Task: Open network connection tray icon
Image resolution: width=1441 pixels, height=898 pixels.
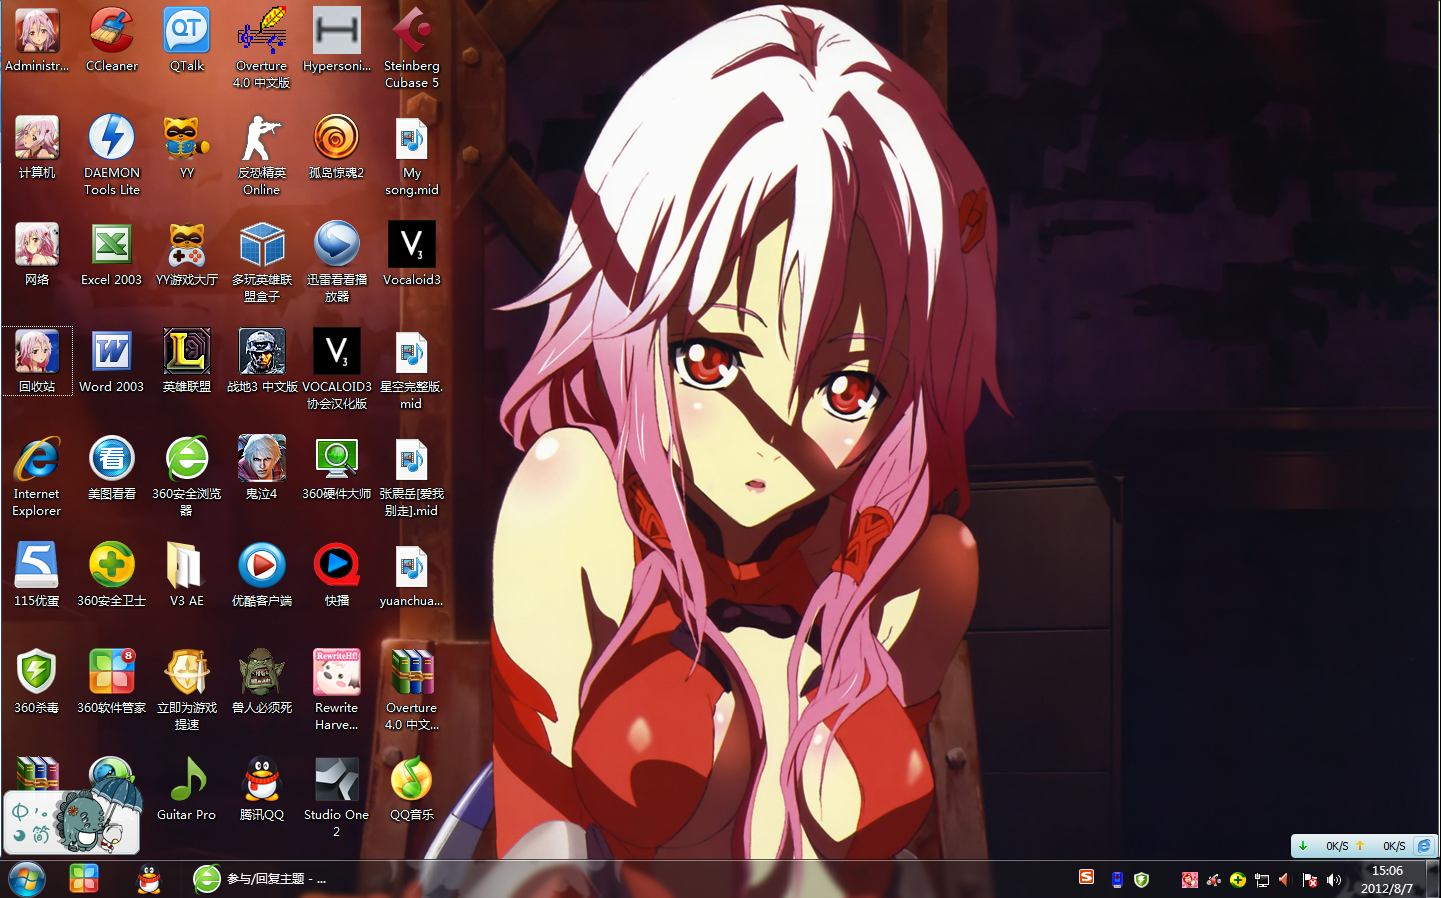Action: [1262, 880]
